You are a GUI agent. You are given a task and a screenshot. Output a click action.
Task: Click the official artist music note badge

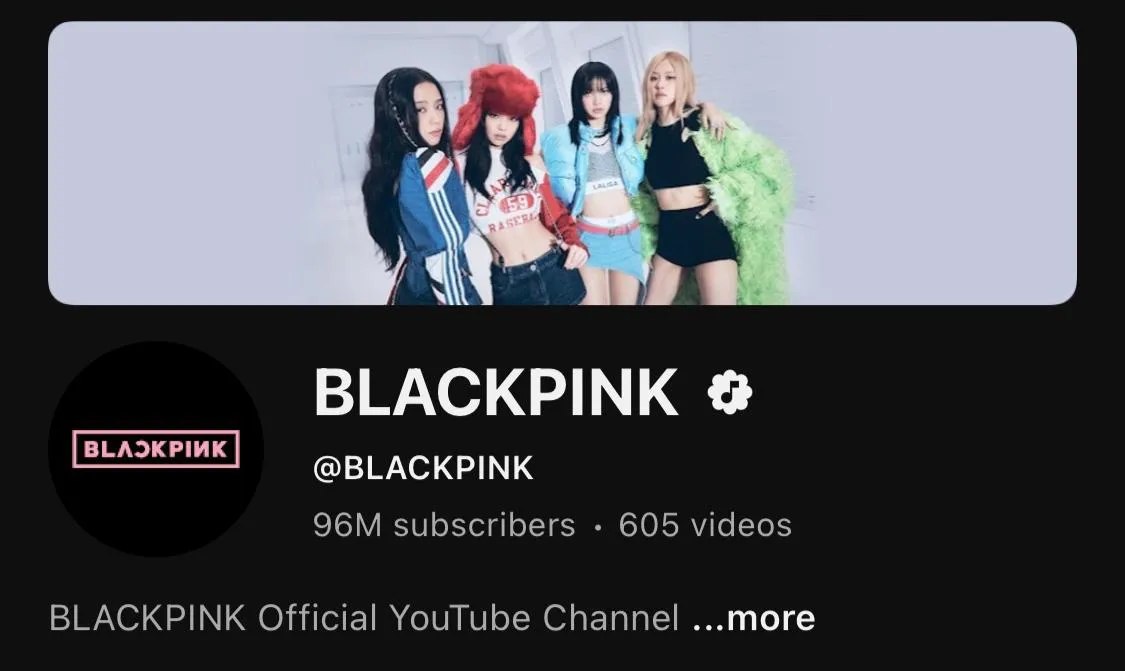[730, 393]
